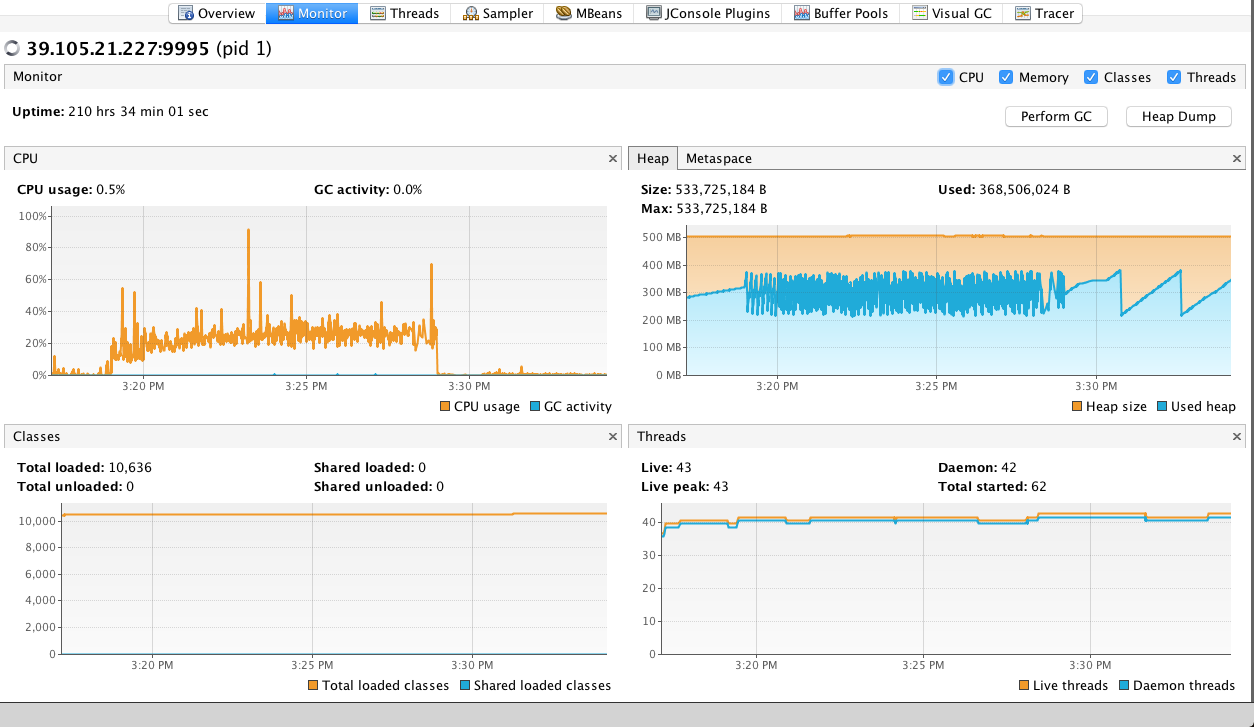Image resolution: width=1254 pixels, height=727 pixels.
Task: Click the JConsole Plugins tab icon
Action: [x=654, y=14]
